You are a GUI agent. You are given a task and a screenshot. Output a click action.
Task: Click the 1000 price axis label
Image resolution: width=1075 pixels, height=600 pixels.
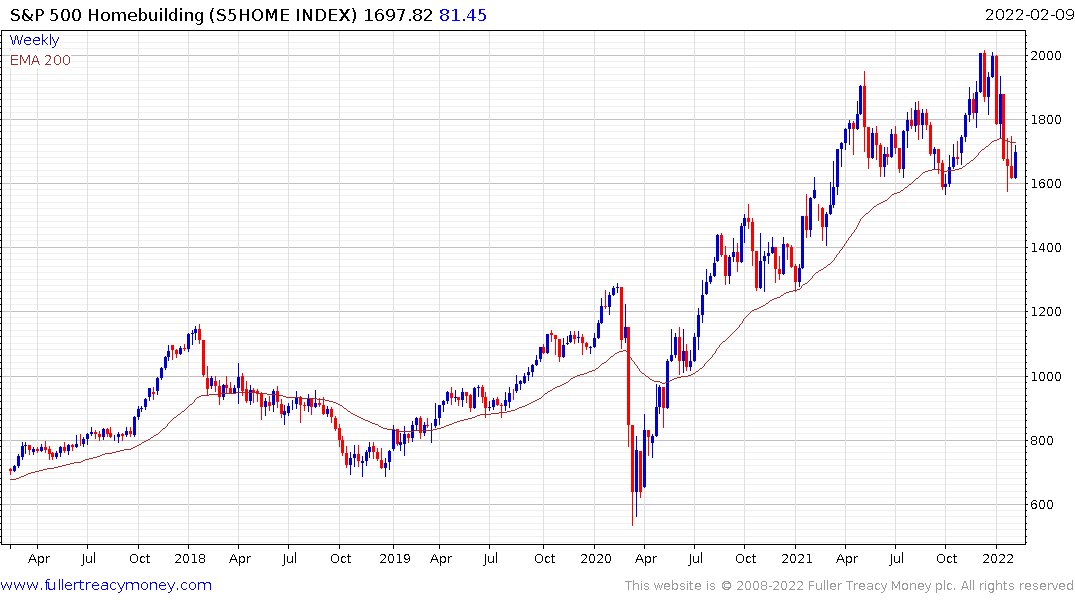(1046, 376)
